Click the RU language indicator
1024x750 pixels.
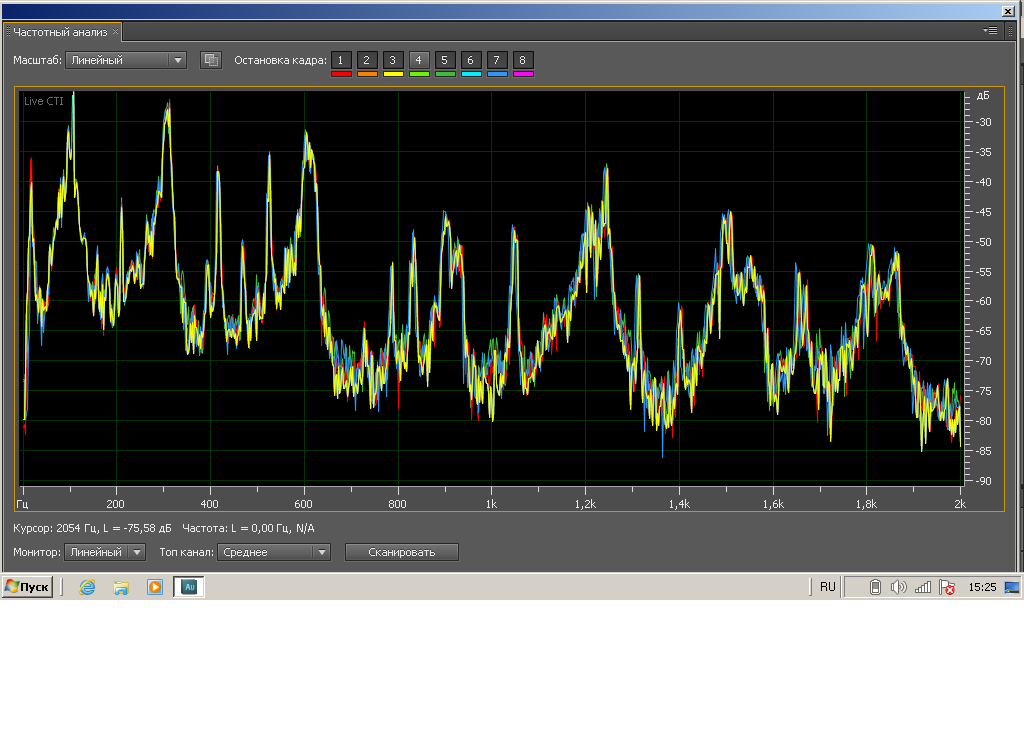tap(827, 587)
